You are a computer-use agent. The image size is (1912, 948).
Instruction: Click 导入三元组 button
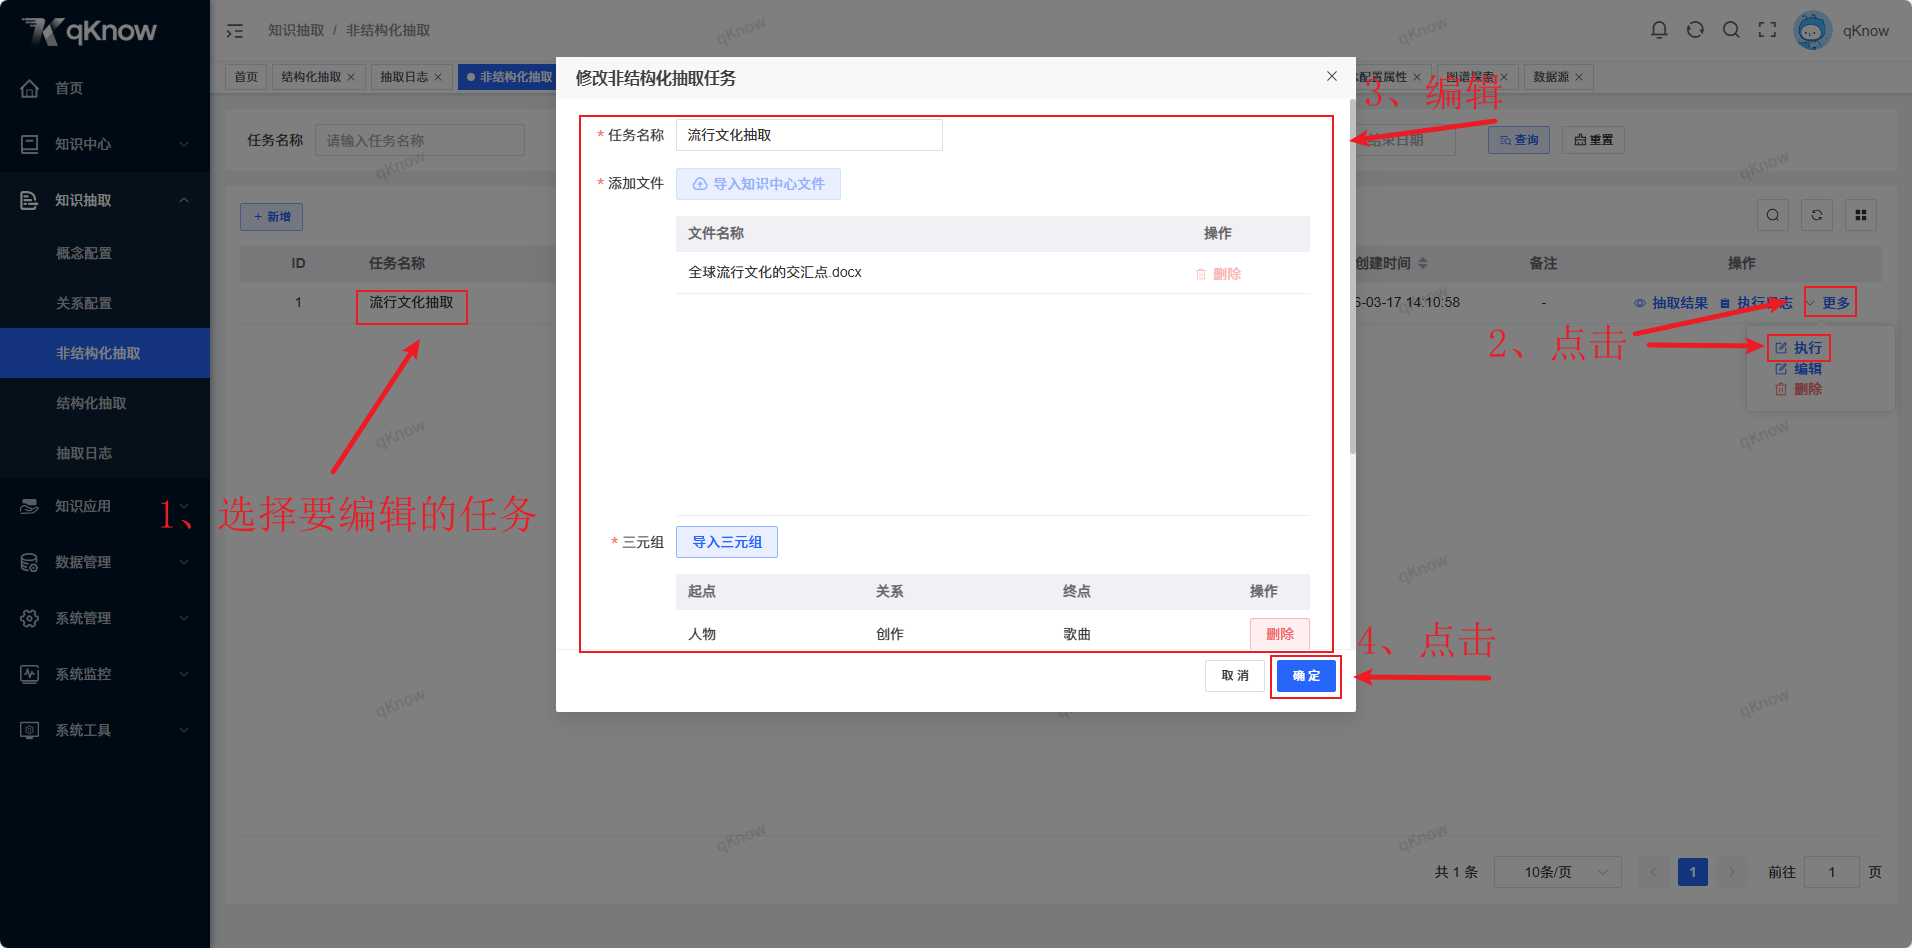click(727, 542)
